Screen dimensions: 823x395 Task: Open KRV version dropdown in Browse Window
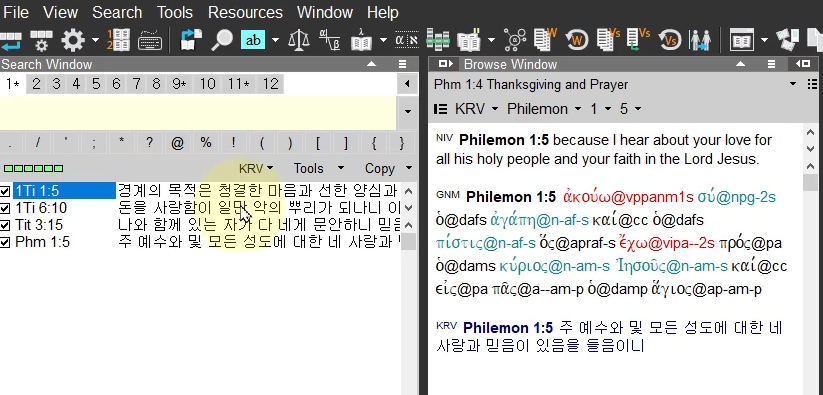click(x=476, y=109)
